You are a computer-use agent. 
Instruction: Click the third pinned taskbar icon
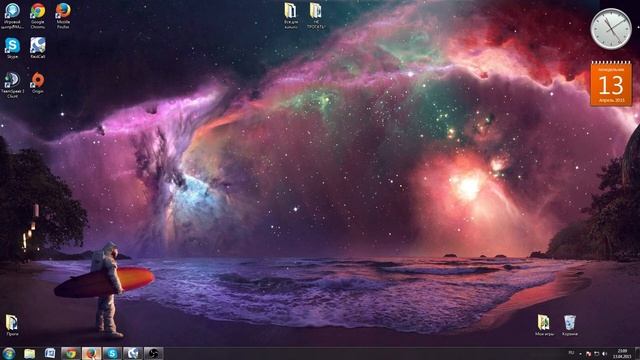pyautogui.click(x=50, y=353)
